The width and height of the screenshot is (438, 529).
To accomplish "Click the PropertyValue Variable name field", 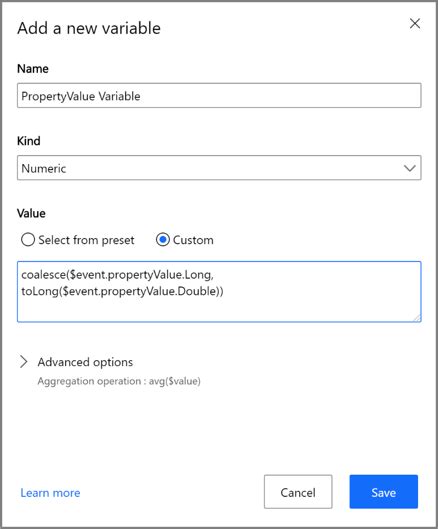I will [x=219, y=96].
